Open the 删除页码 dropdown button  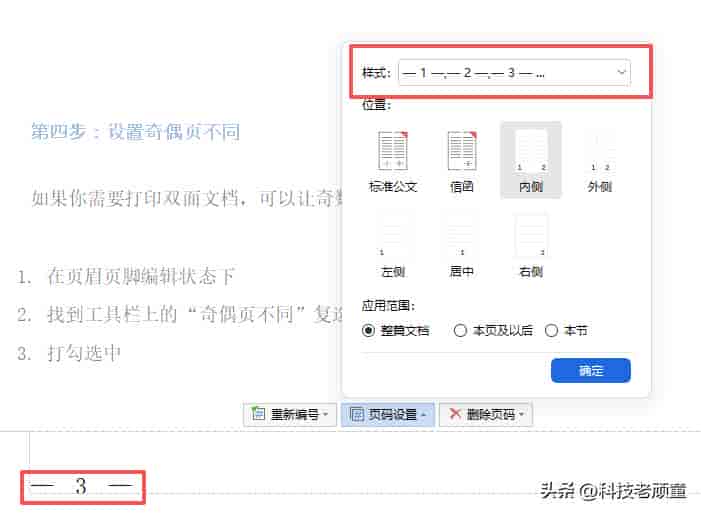click(486, 414)
